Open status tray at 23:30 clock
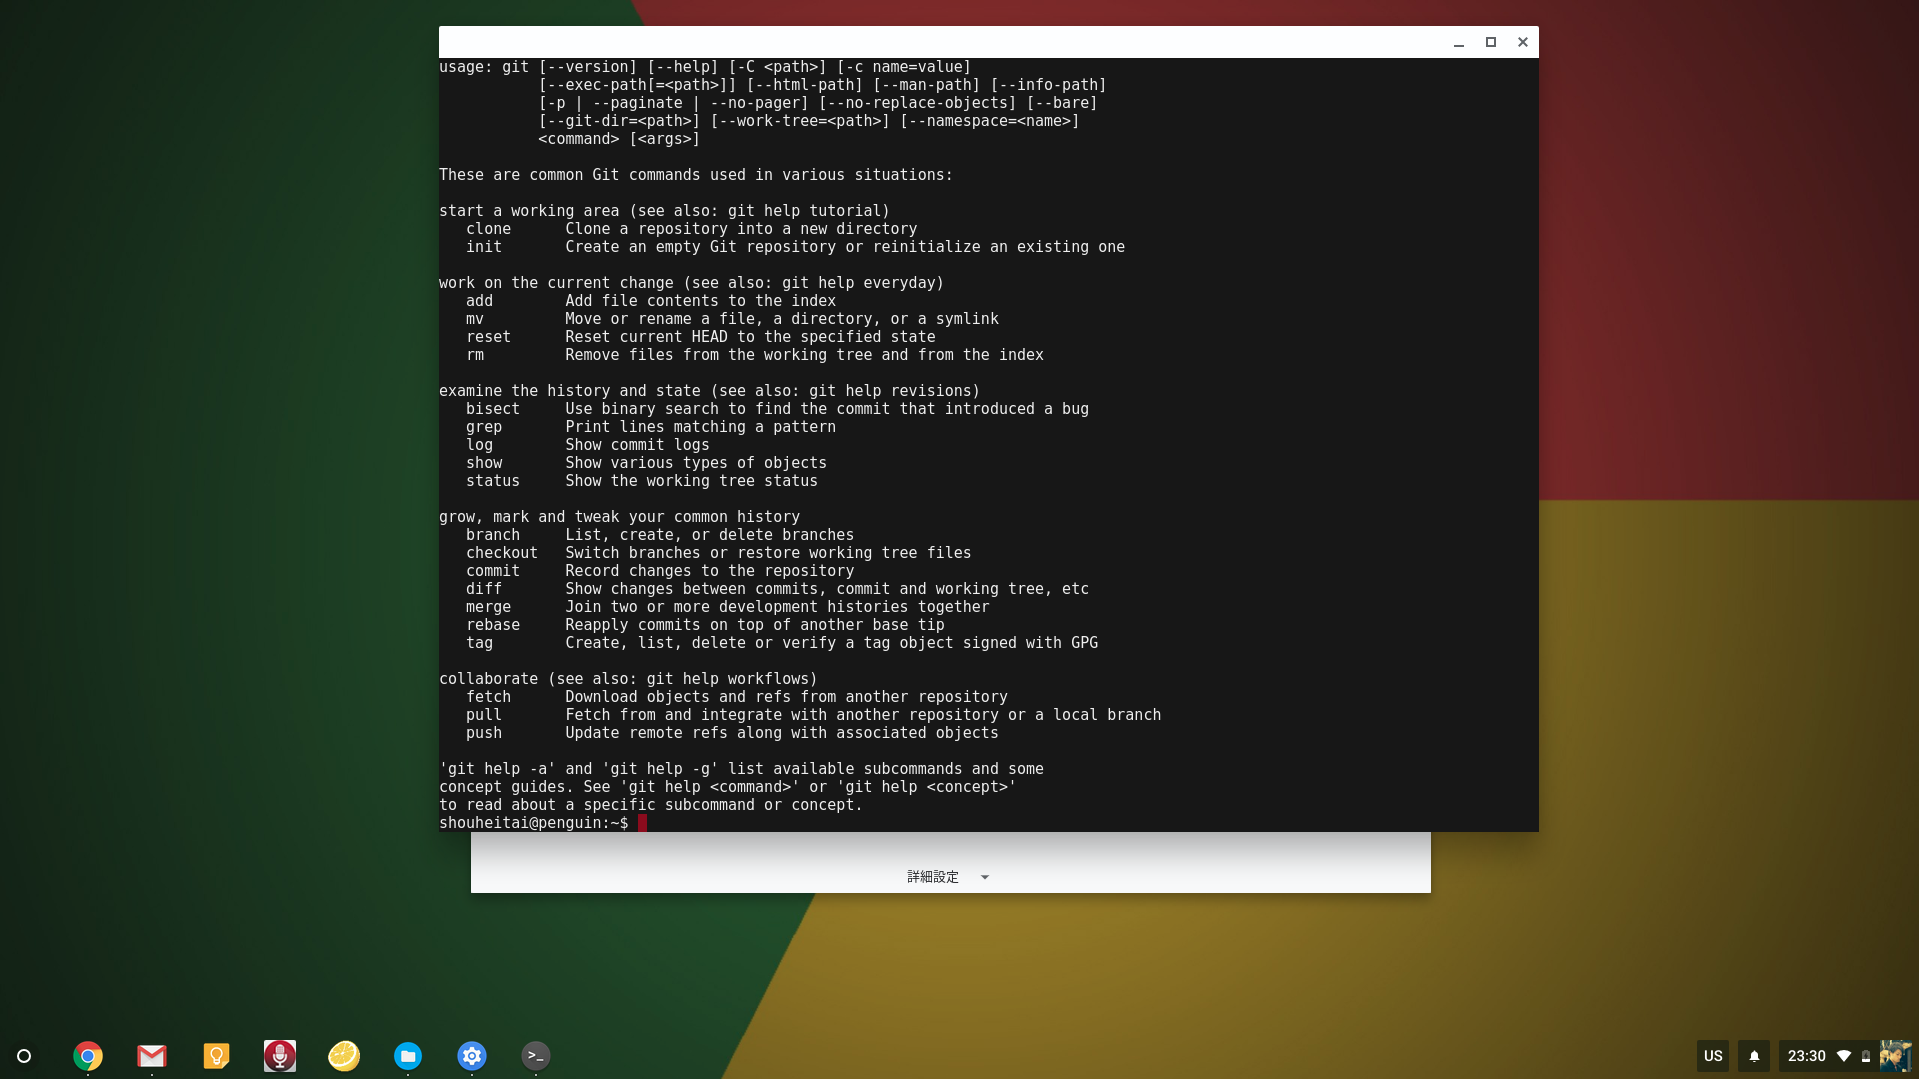 [x=1806, y=1056]
